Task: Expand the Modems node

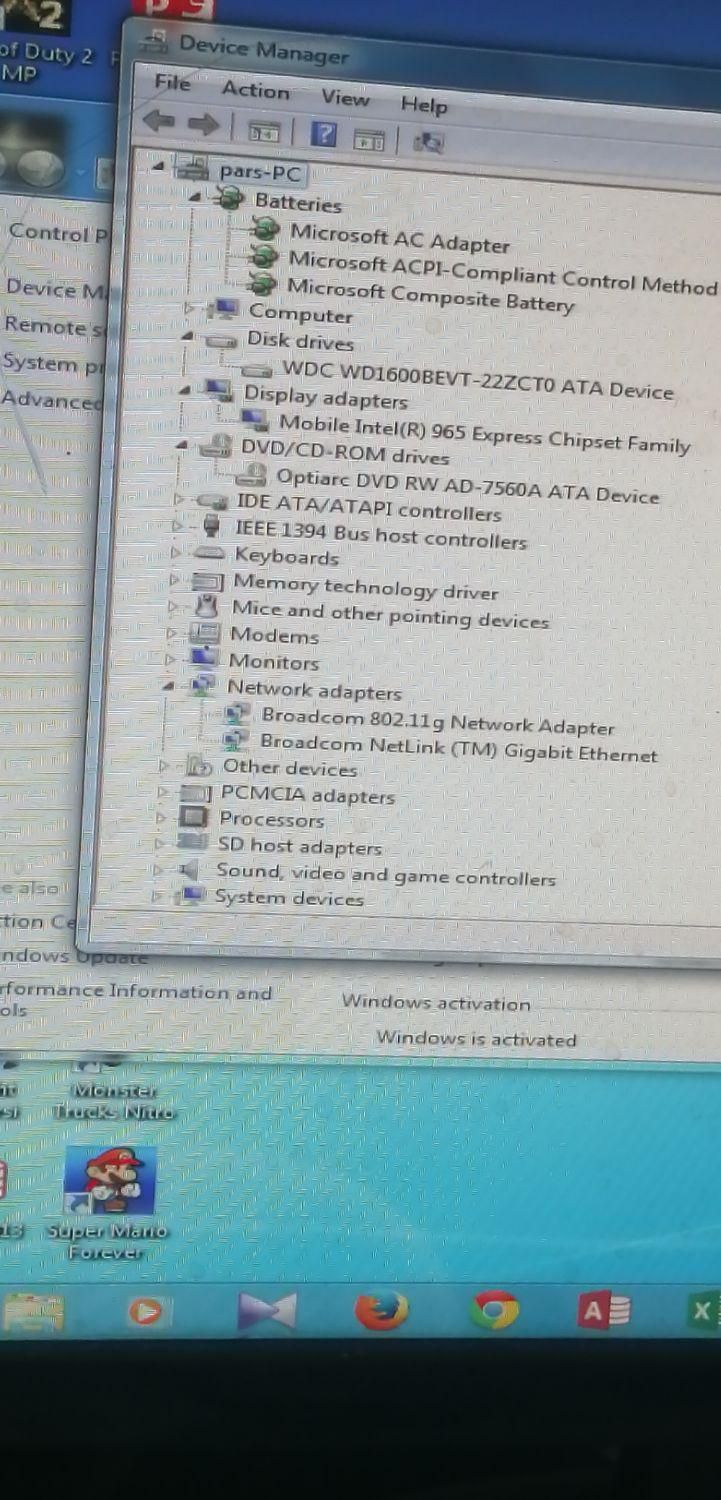Action: 172,632
